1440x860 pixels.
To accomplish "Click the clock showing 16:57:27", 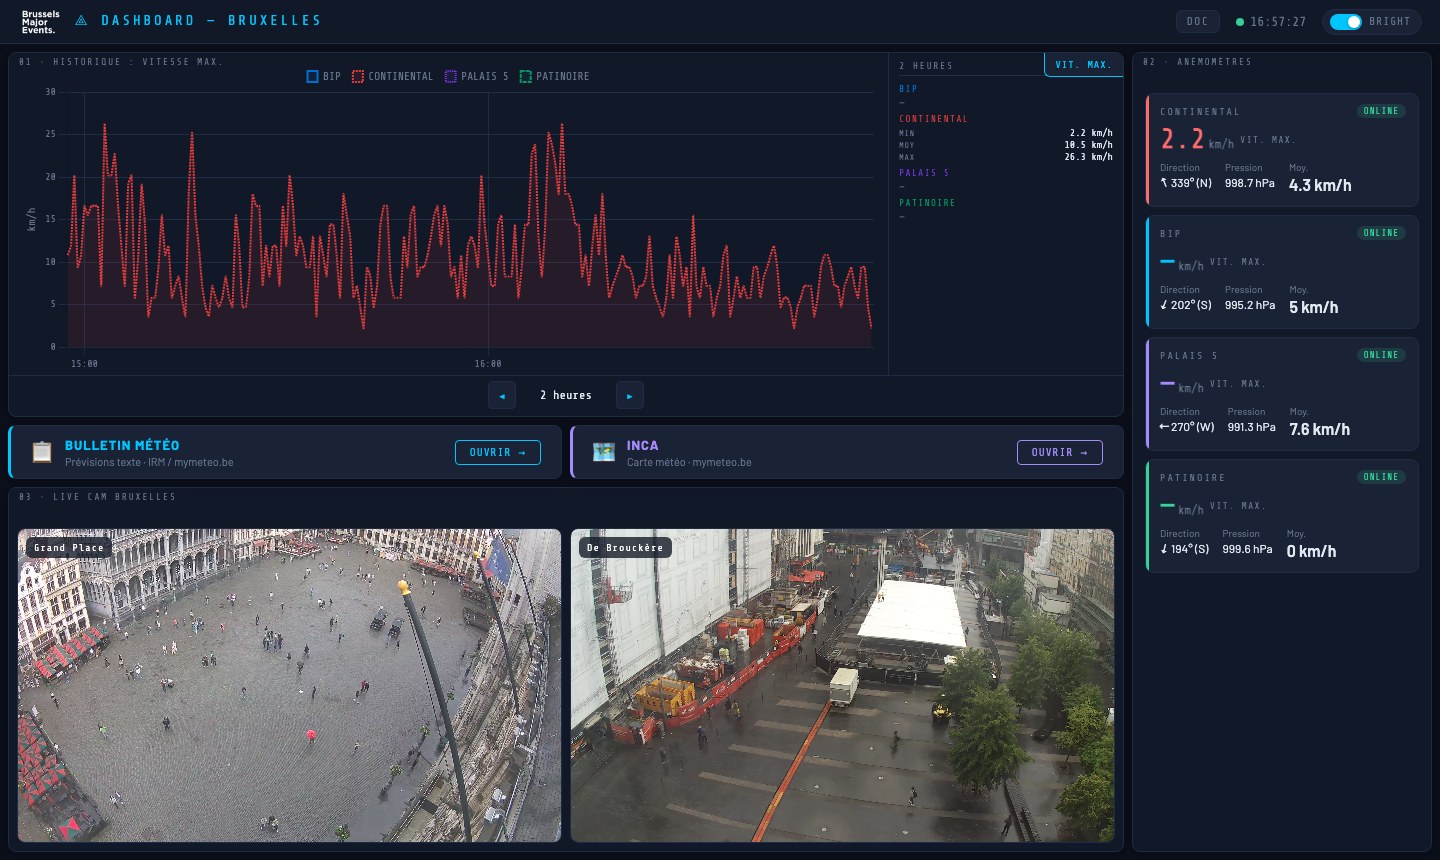I will [1278, 21].
